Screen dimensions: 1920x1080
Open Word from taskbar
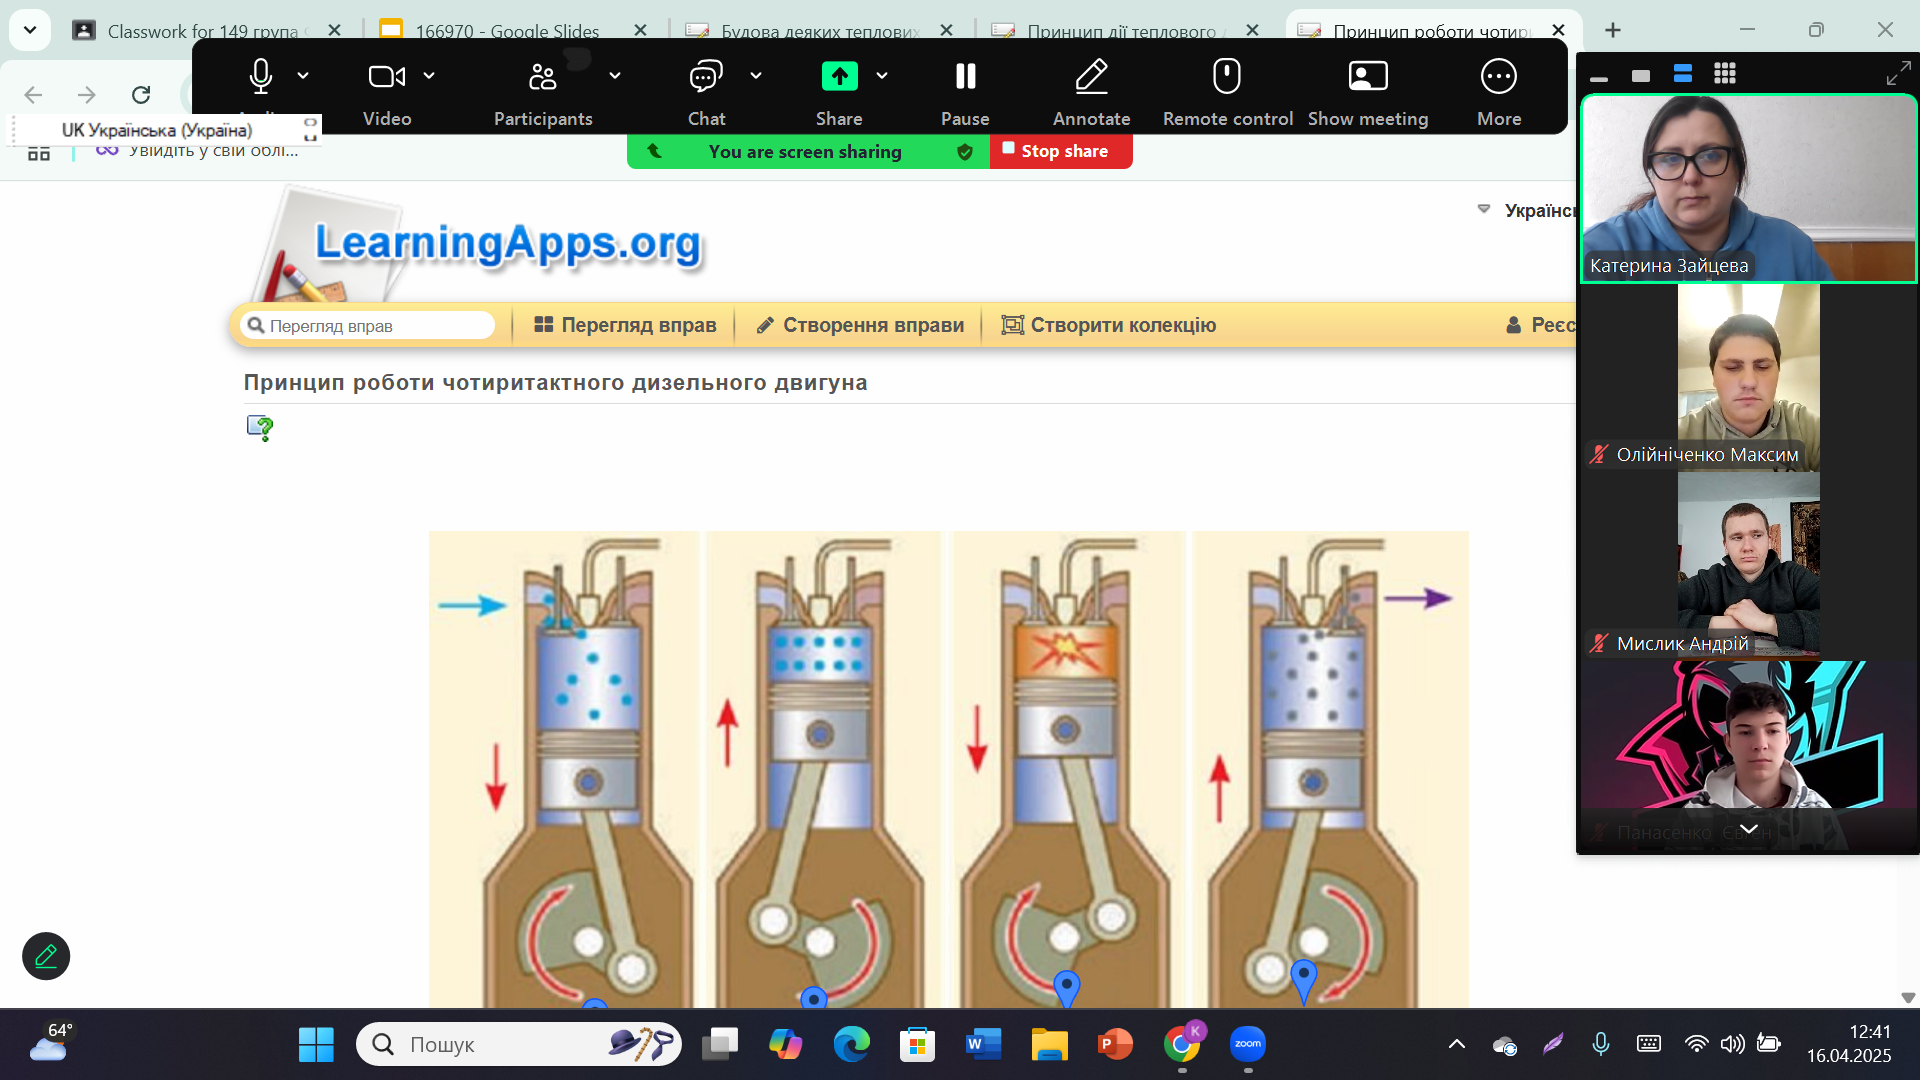pyautogui.click(x=983, y=1045)
